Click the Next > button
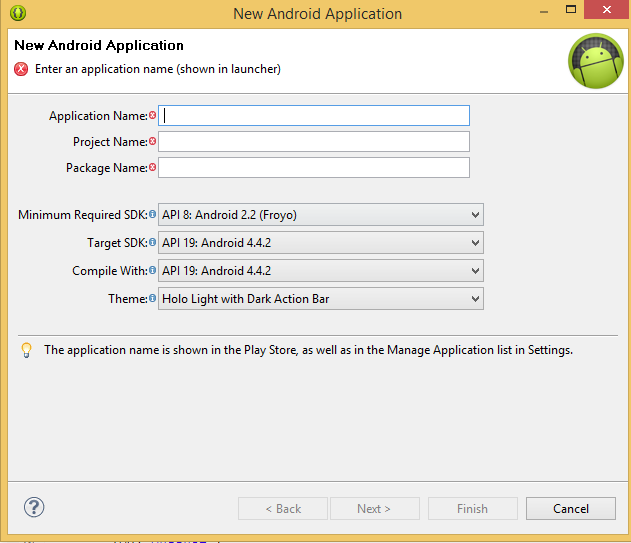 coord(375,509)
